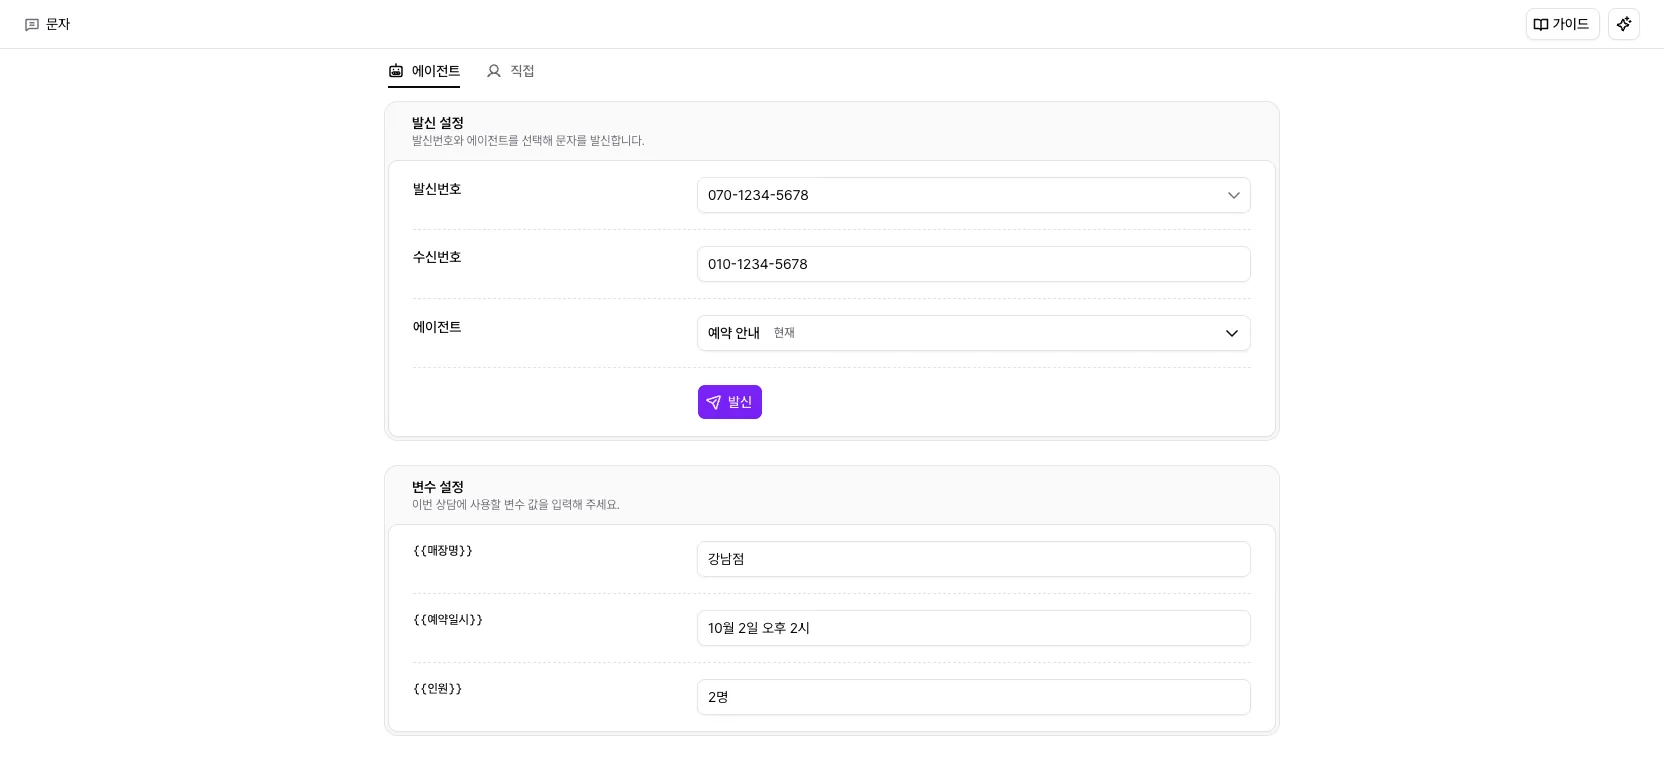Click description '이번 상담에 사용할 변수 값을 입력해 주세요.'

tap(516, 505)
